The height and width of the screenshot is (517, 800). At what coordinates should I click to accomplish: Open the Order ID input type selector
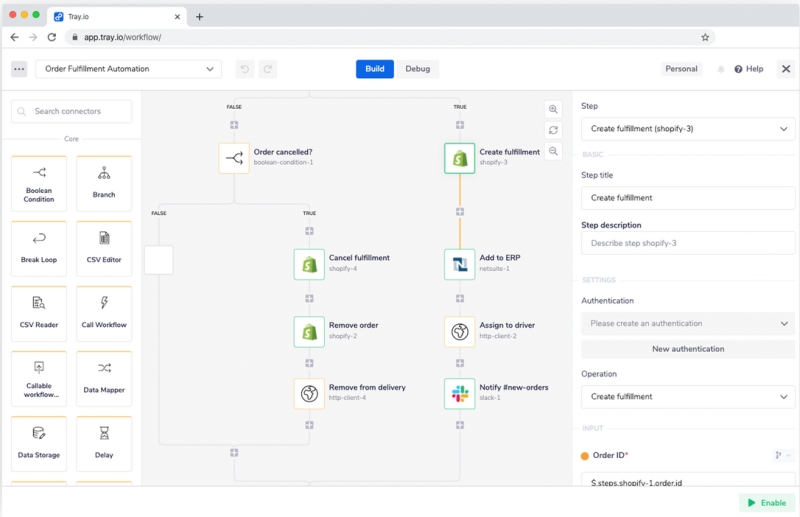click(x=782, y=455)
